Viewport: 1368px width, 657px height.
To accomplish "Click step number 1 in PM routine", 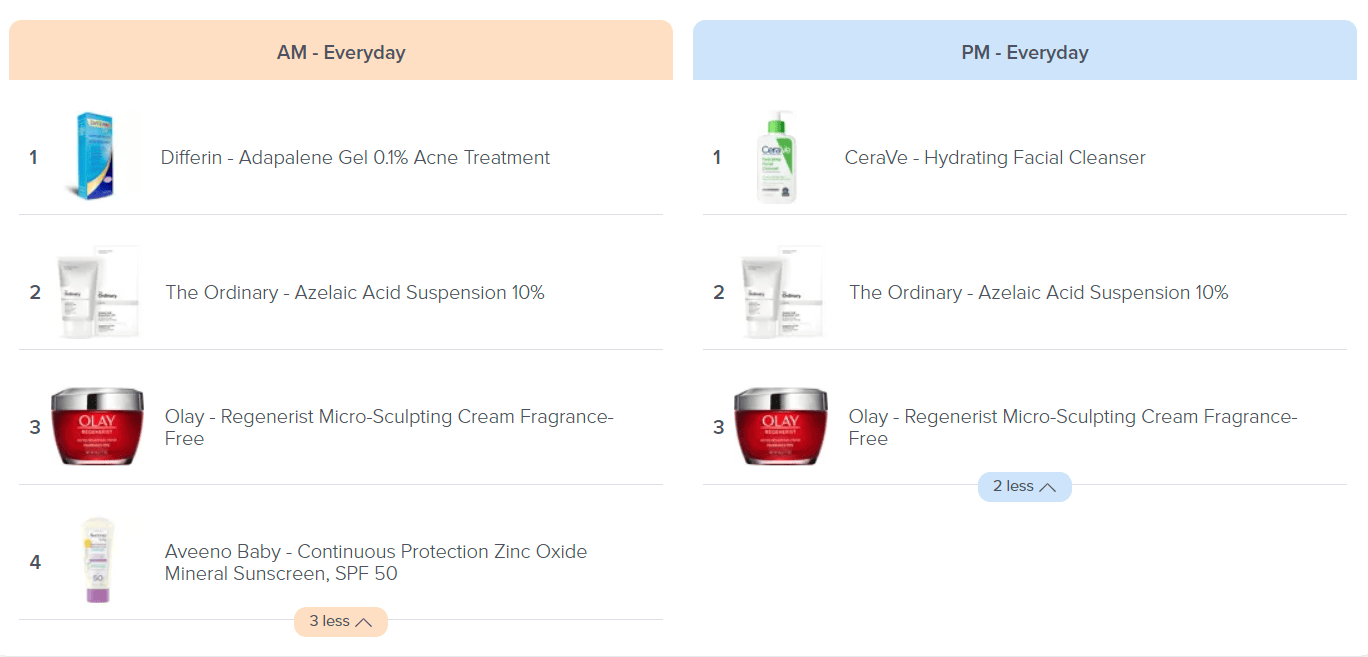I will pyautogui.click(x=716, y=158).
